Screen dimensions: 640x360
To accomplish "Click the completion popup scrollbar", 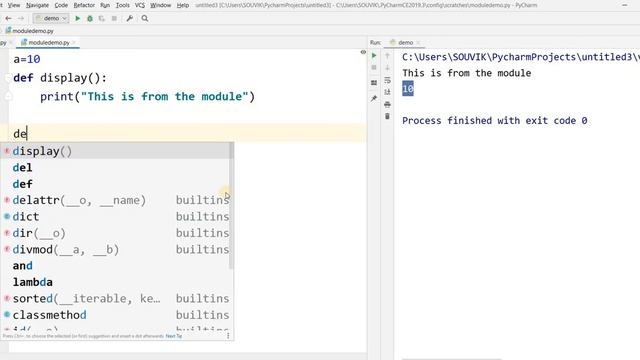I will tap(231, 206).
